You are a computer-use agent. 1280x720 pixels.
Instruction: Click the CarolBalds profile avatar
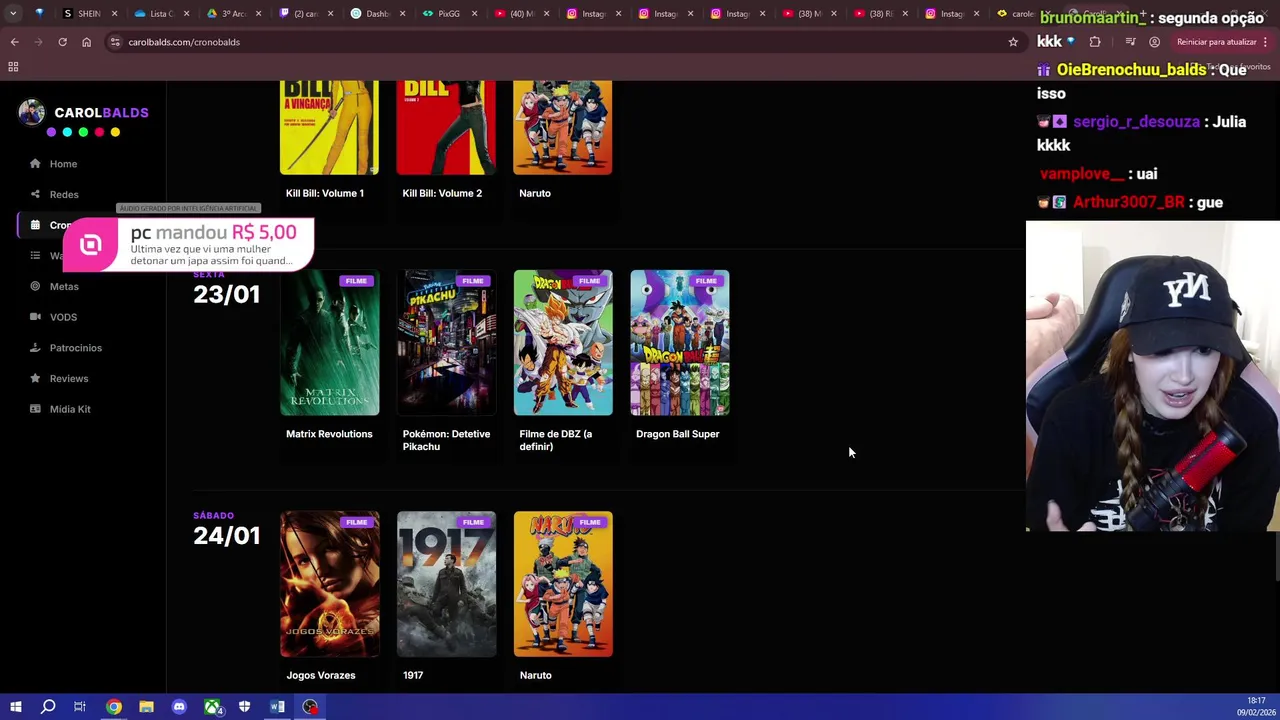point(31,113)
